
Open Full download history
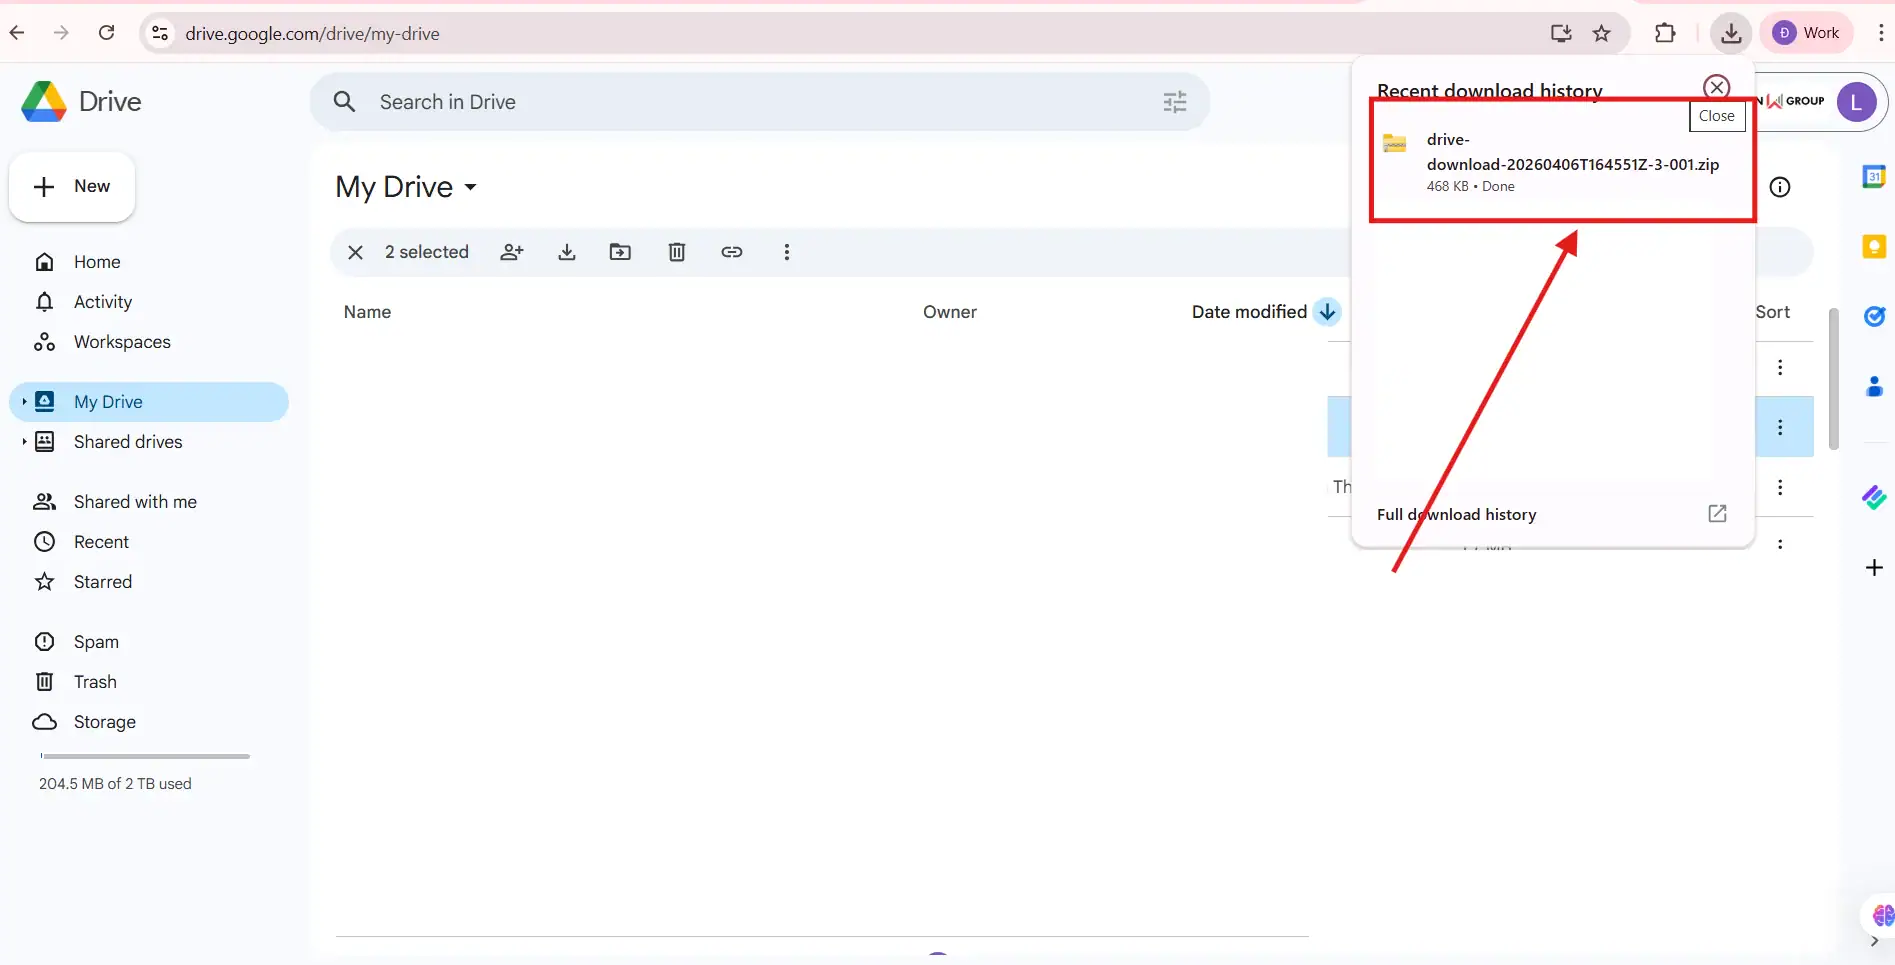(1456, 514)
